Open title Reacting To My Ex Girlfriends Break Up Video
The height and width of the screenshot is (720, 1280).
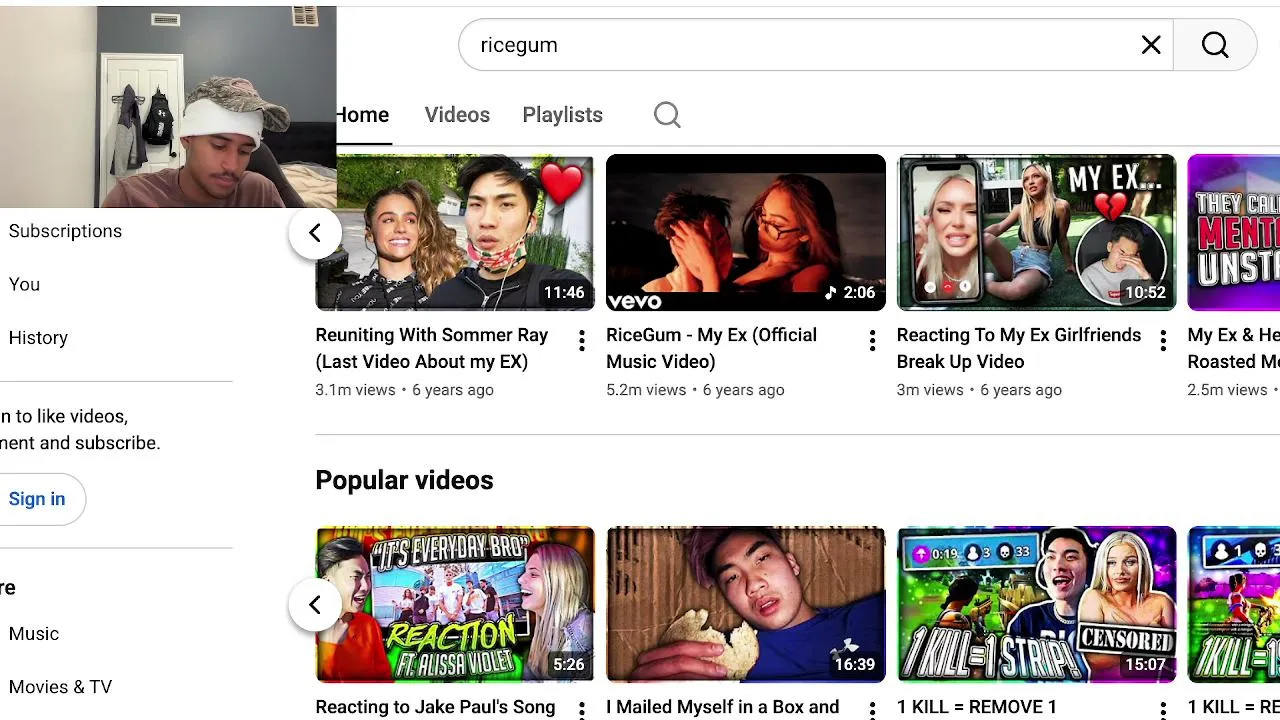pyautogui.click(x=1019, y=348)
